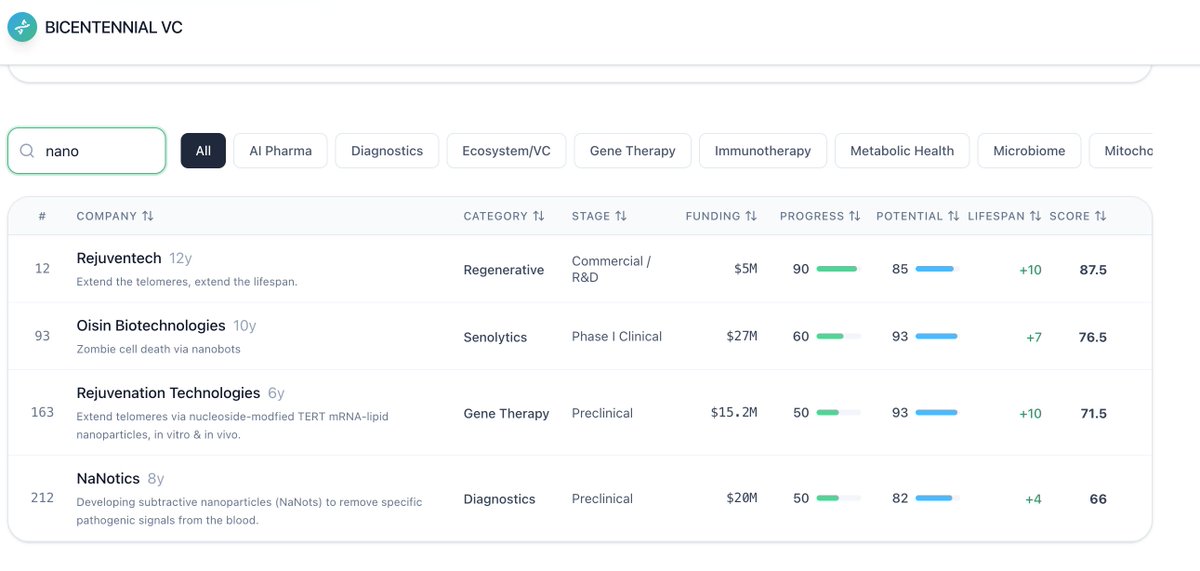Open Oisin Biotechnologies company entry
Viewport: 1200px width, 571px height.
(151, 325)
